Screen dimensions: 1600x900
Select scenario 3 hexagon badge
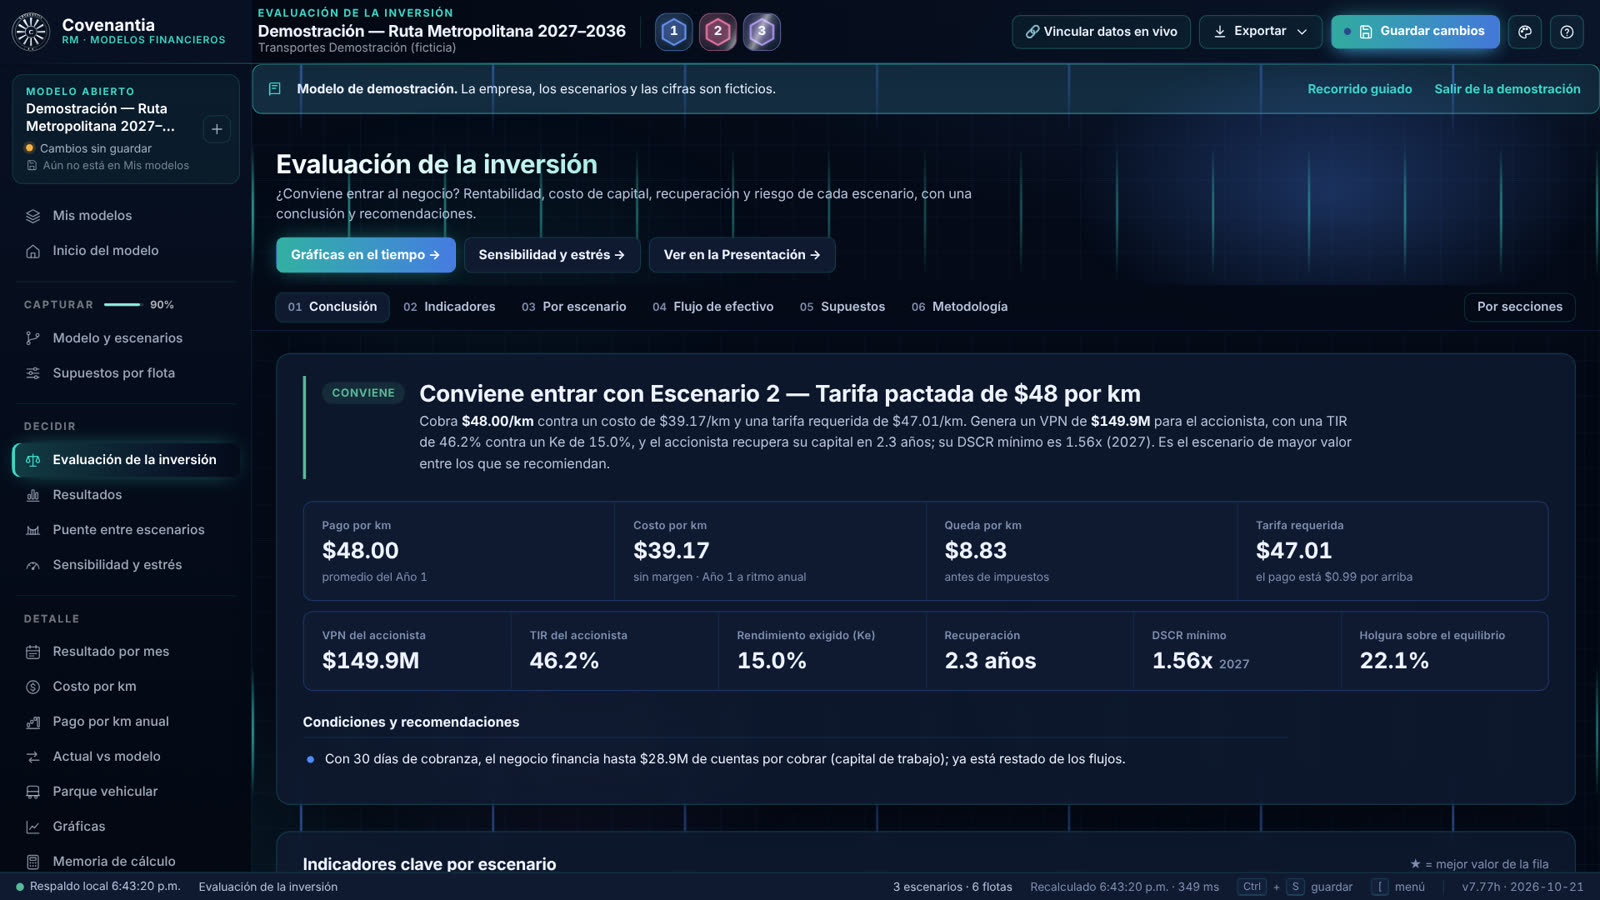(762, 32)
